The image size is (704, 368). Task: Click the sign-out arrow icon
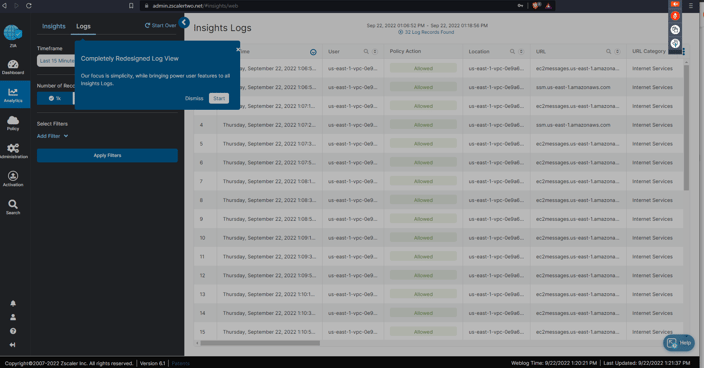pyautogui.click(x=13, y=345)
